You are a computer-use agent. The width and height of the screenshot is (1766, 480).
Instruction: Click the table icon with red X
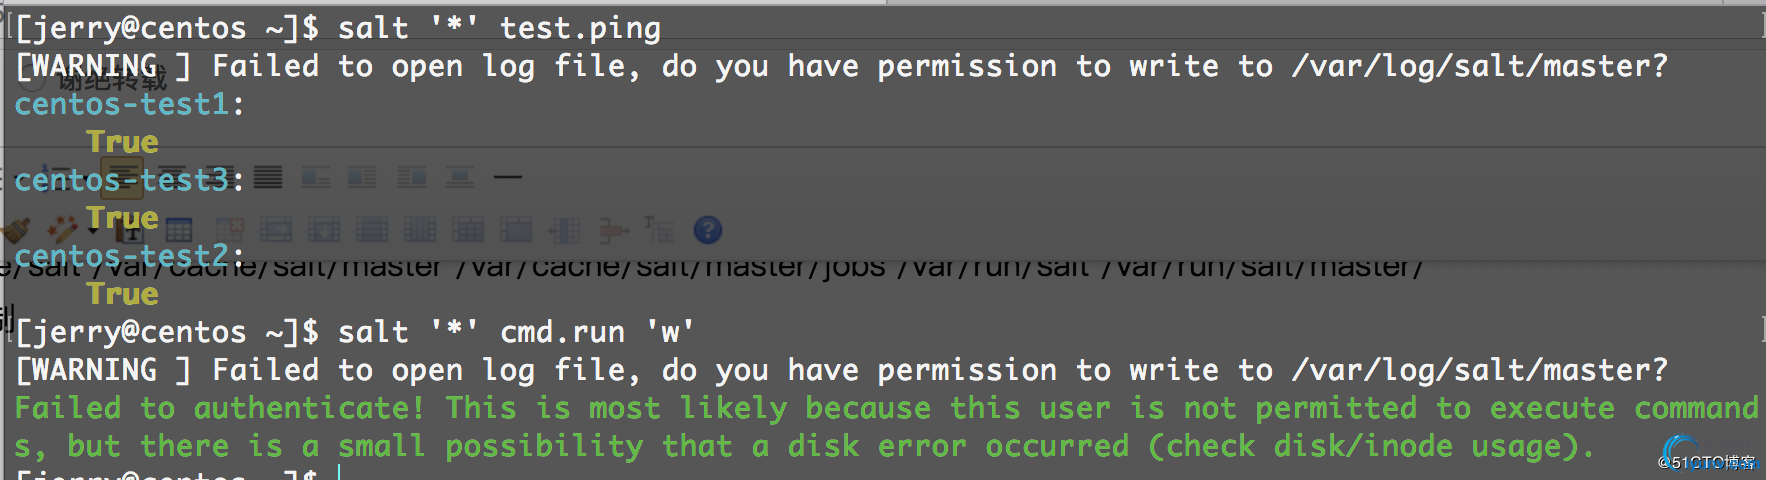pyautogui.click(x=229, y=230)
